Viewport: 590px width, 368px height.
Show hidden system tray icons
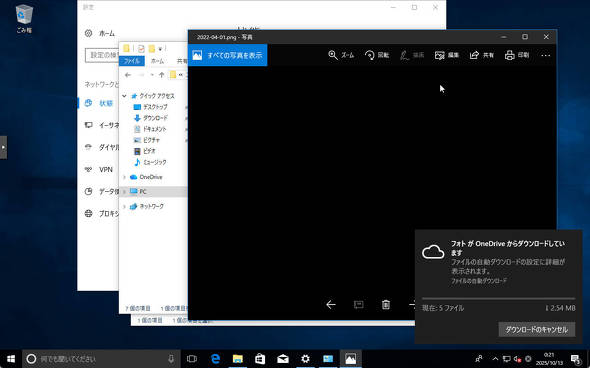click(495, 359)
